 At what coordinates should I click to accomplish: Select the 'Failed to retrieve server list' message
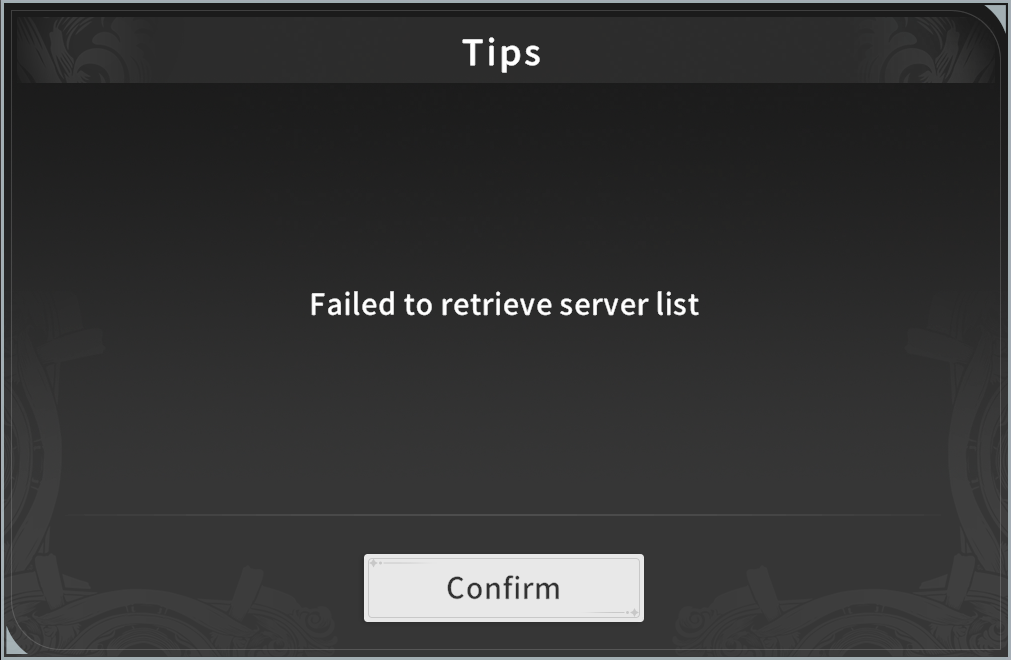point(504,304)
